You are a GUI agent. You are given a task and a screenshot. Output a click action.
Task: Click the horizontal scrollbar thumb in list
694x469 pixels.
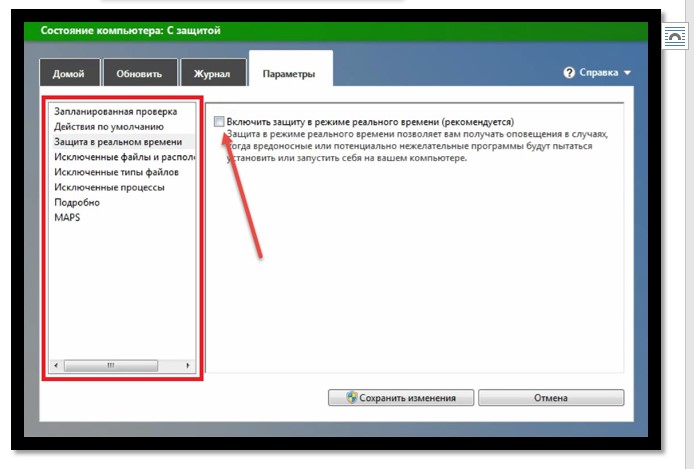coord(111,365)
